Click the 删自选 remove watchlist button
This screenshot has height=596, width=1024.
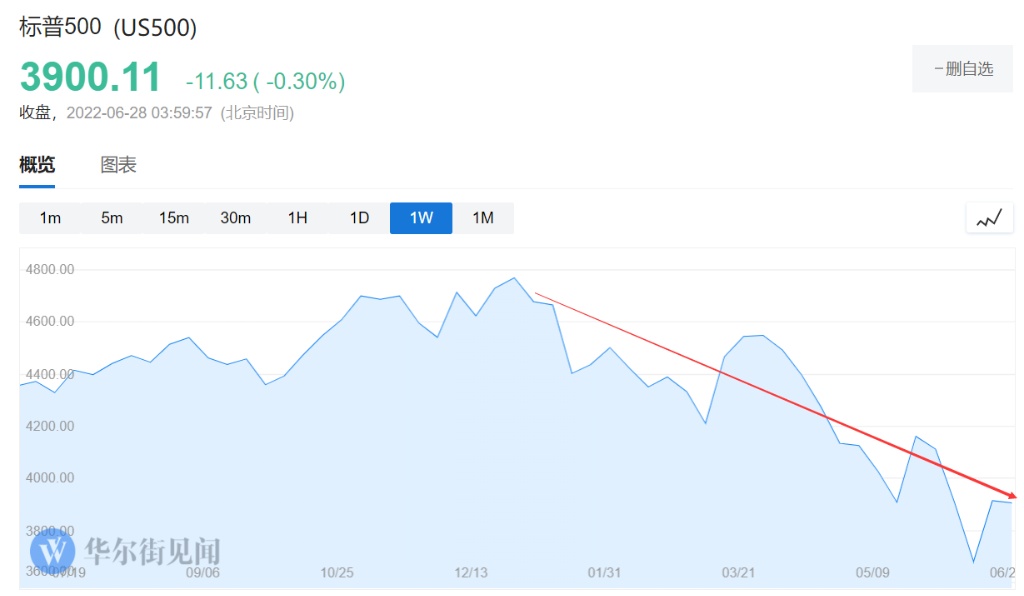(x=962, y=69)
